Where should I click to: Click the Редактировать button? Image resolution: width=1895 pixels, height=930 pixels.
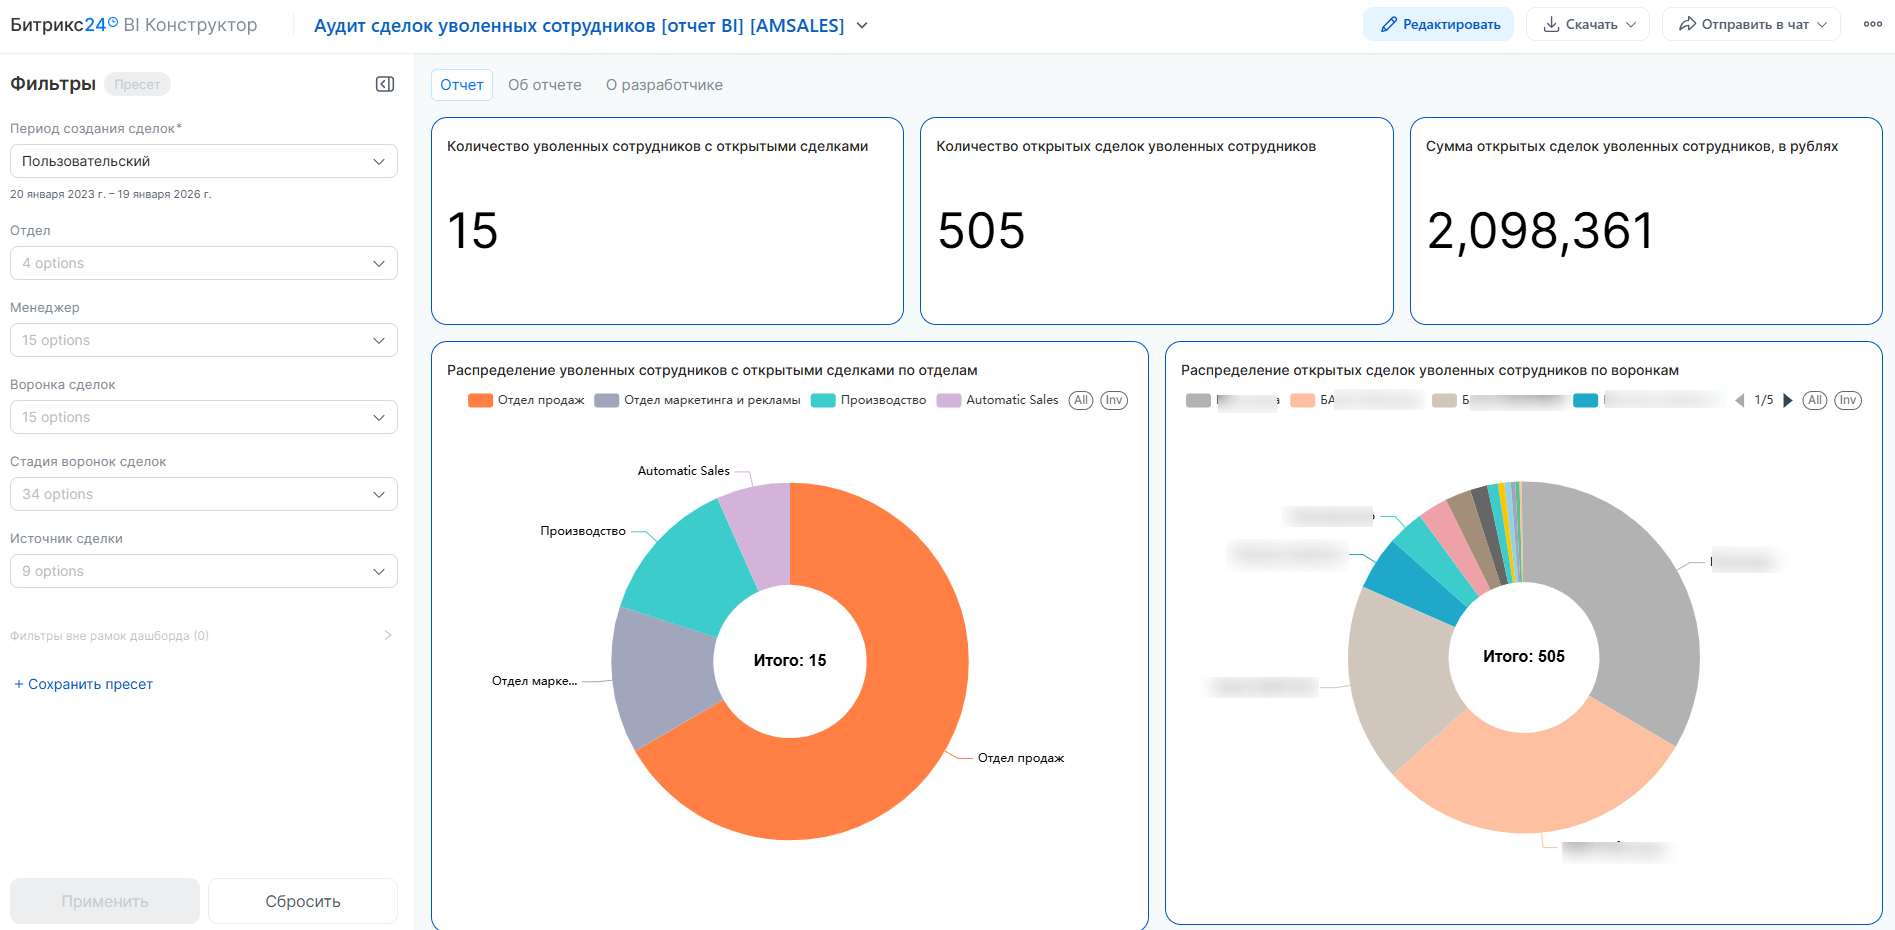(1438, 24)
